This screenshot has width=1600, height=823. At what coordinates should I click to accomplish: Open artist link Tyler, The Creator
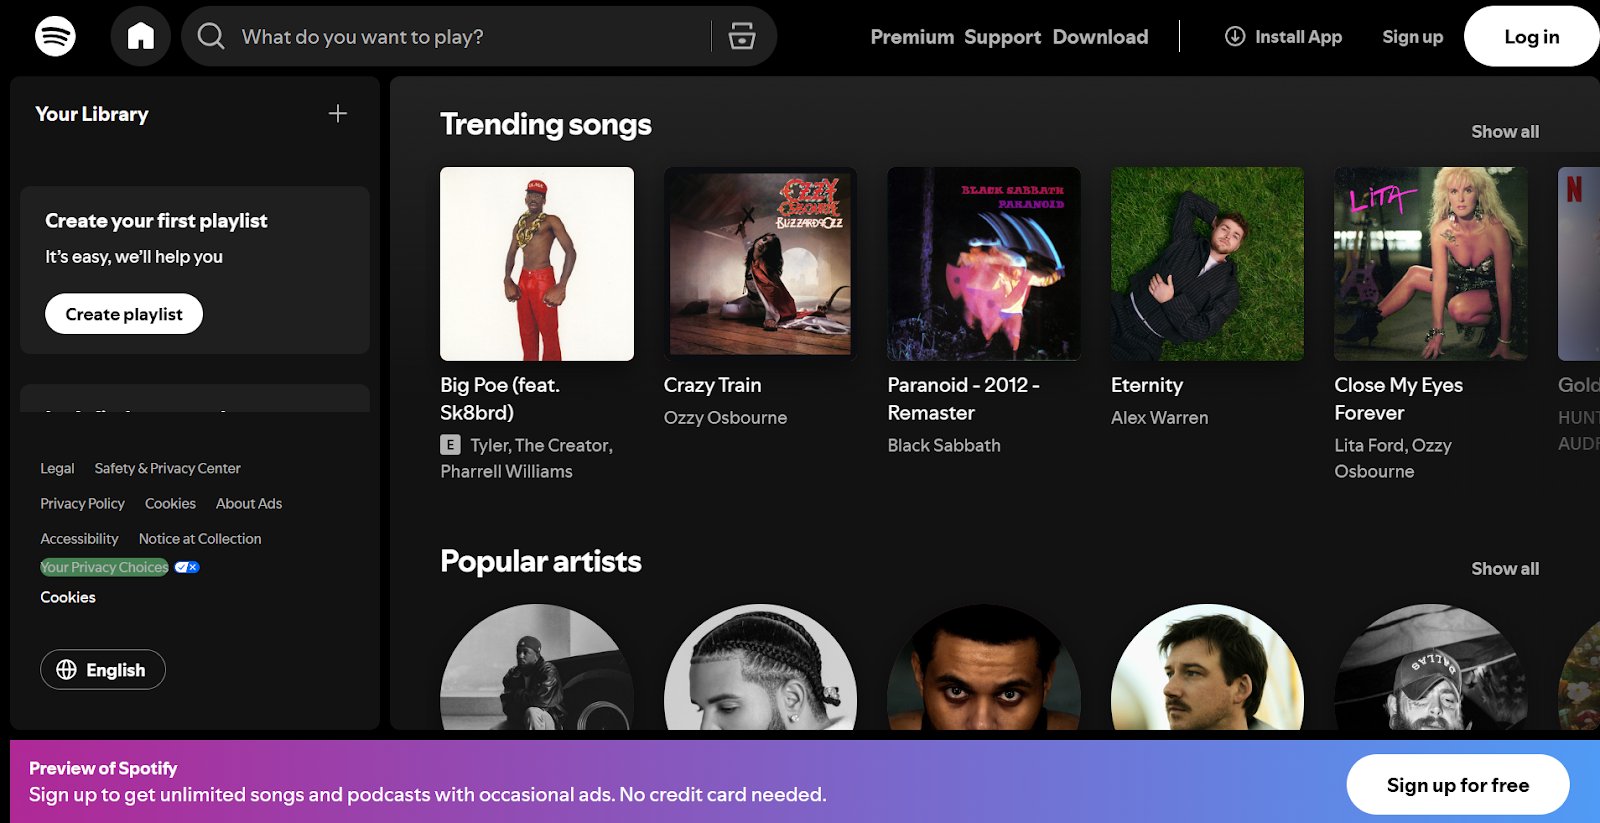point(541,445)
